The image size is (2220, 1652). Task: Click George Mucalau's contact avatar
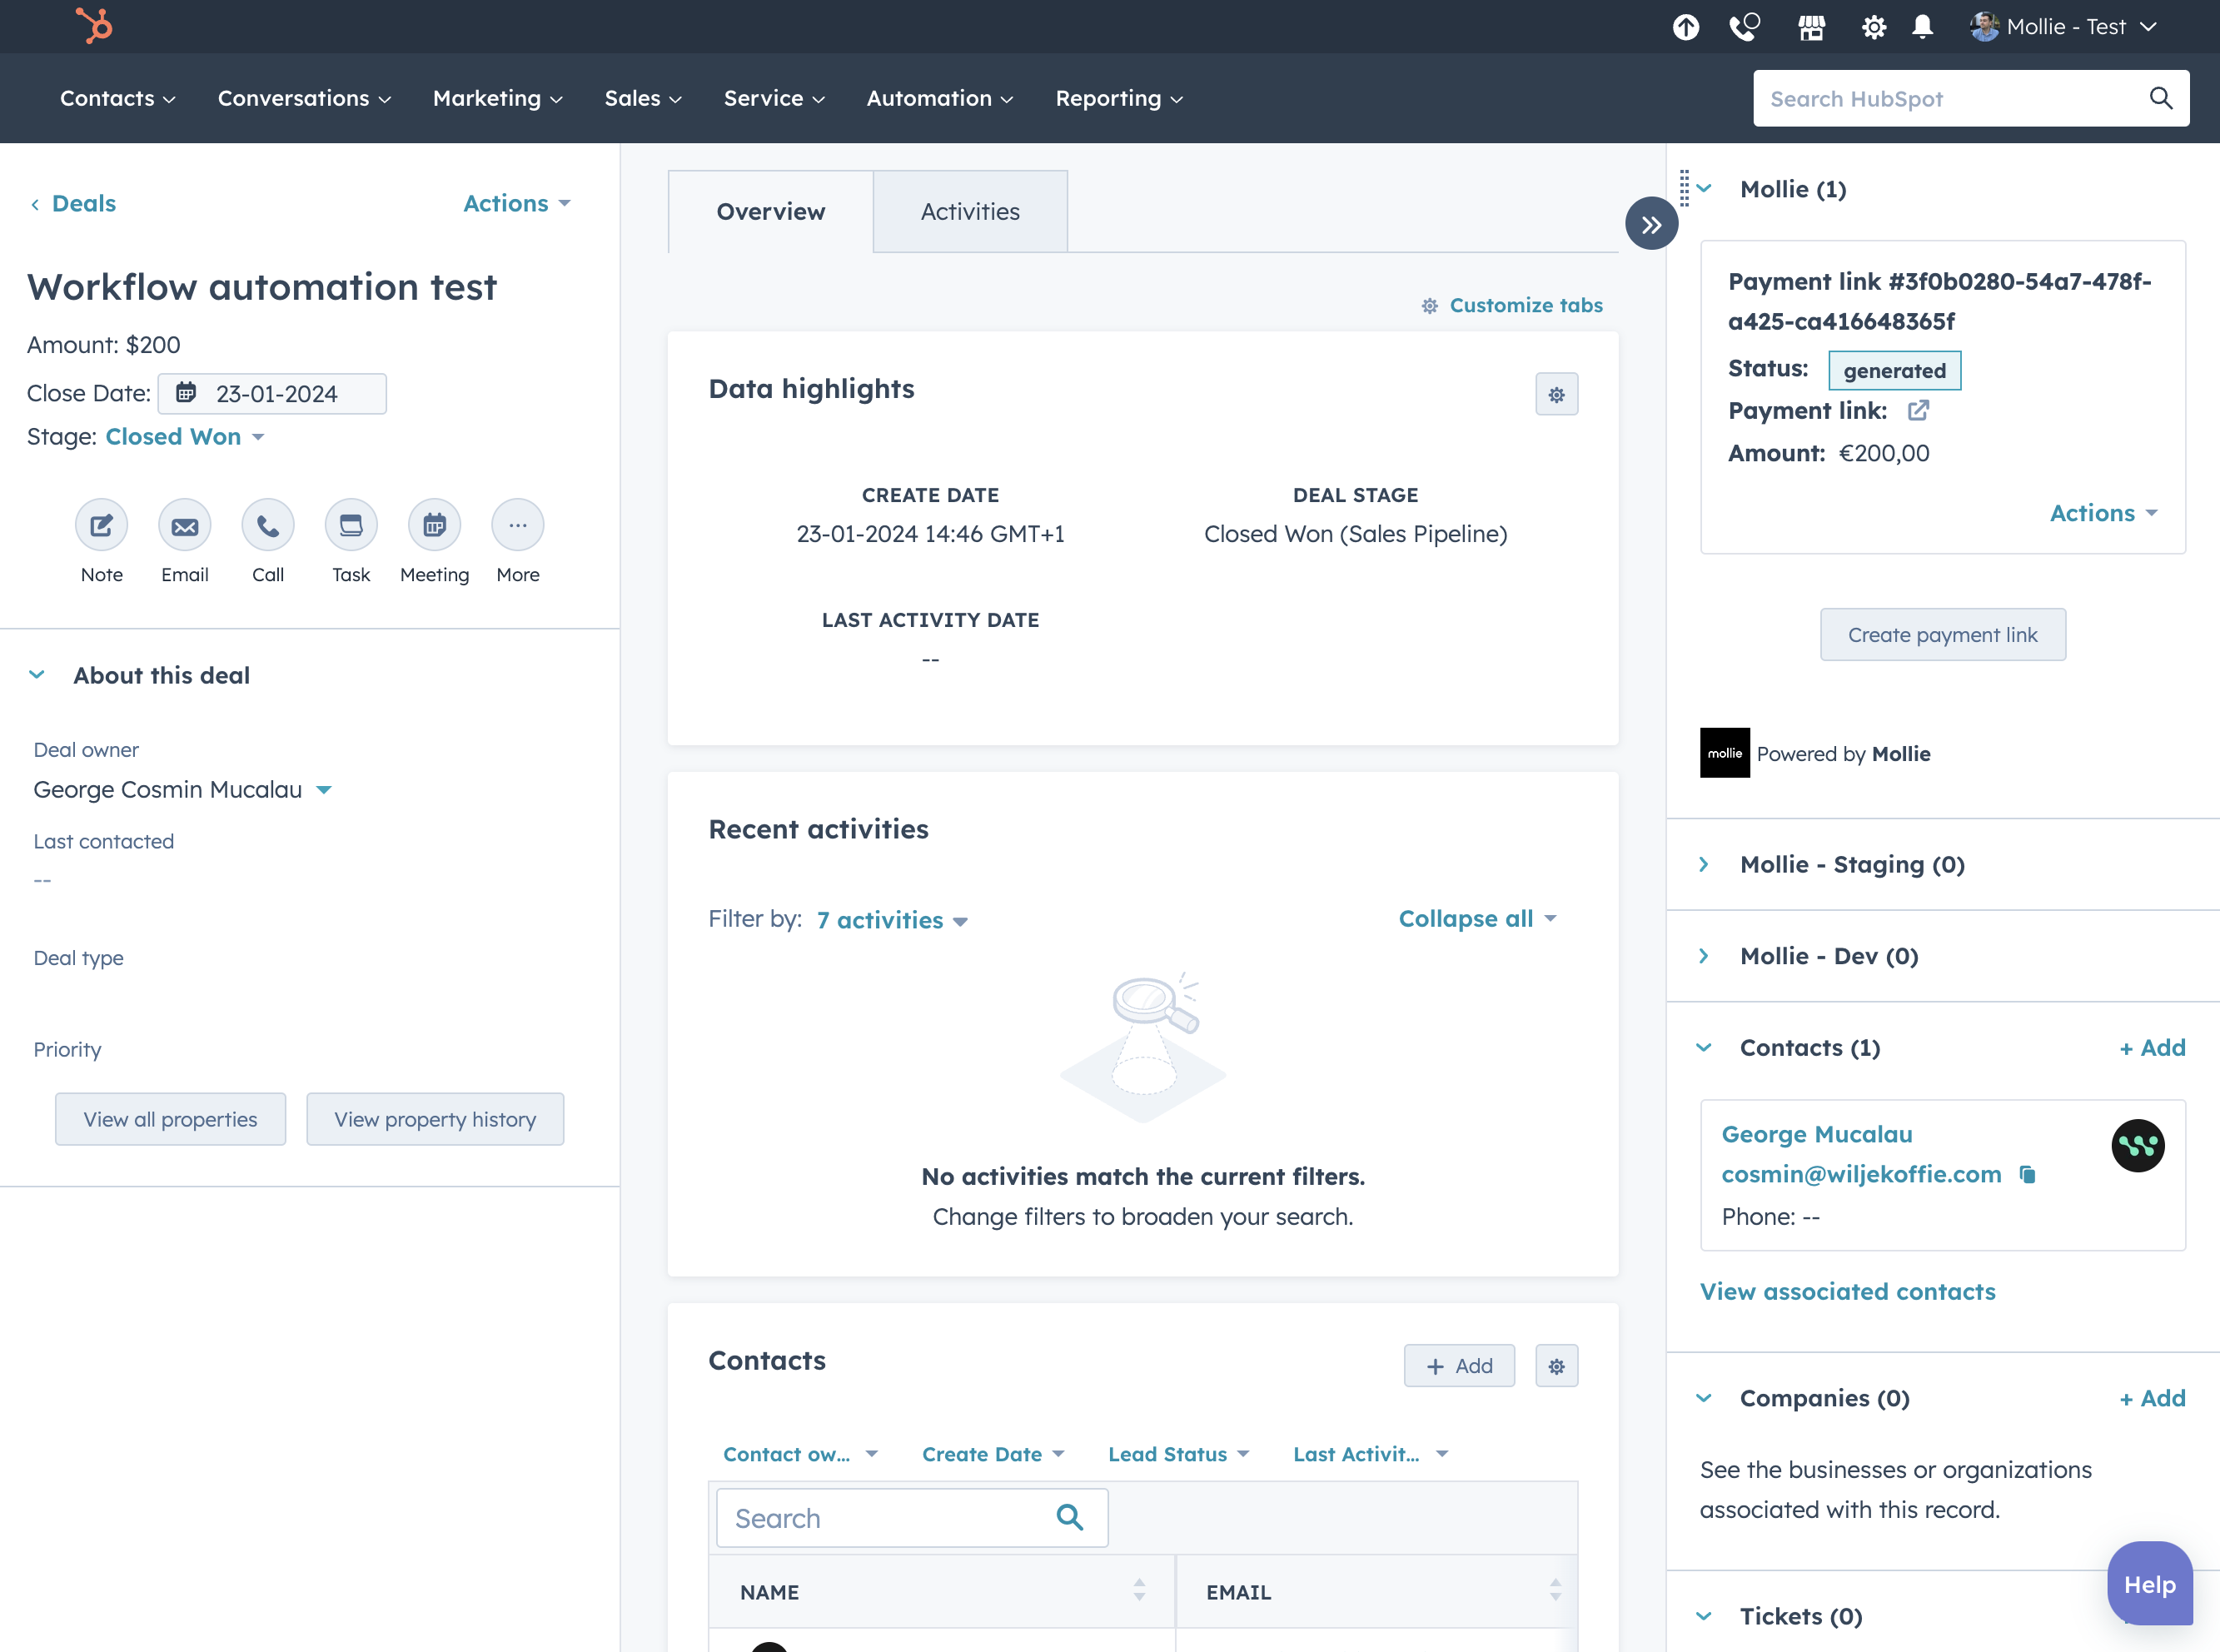pos(2138,1145)
